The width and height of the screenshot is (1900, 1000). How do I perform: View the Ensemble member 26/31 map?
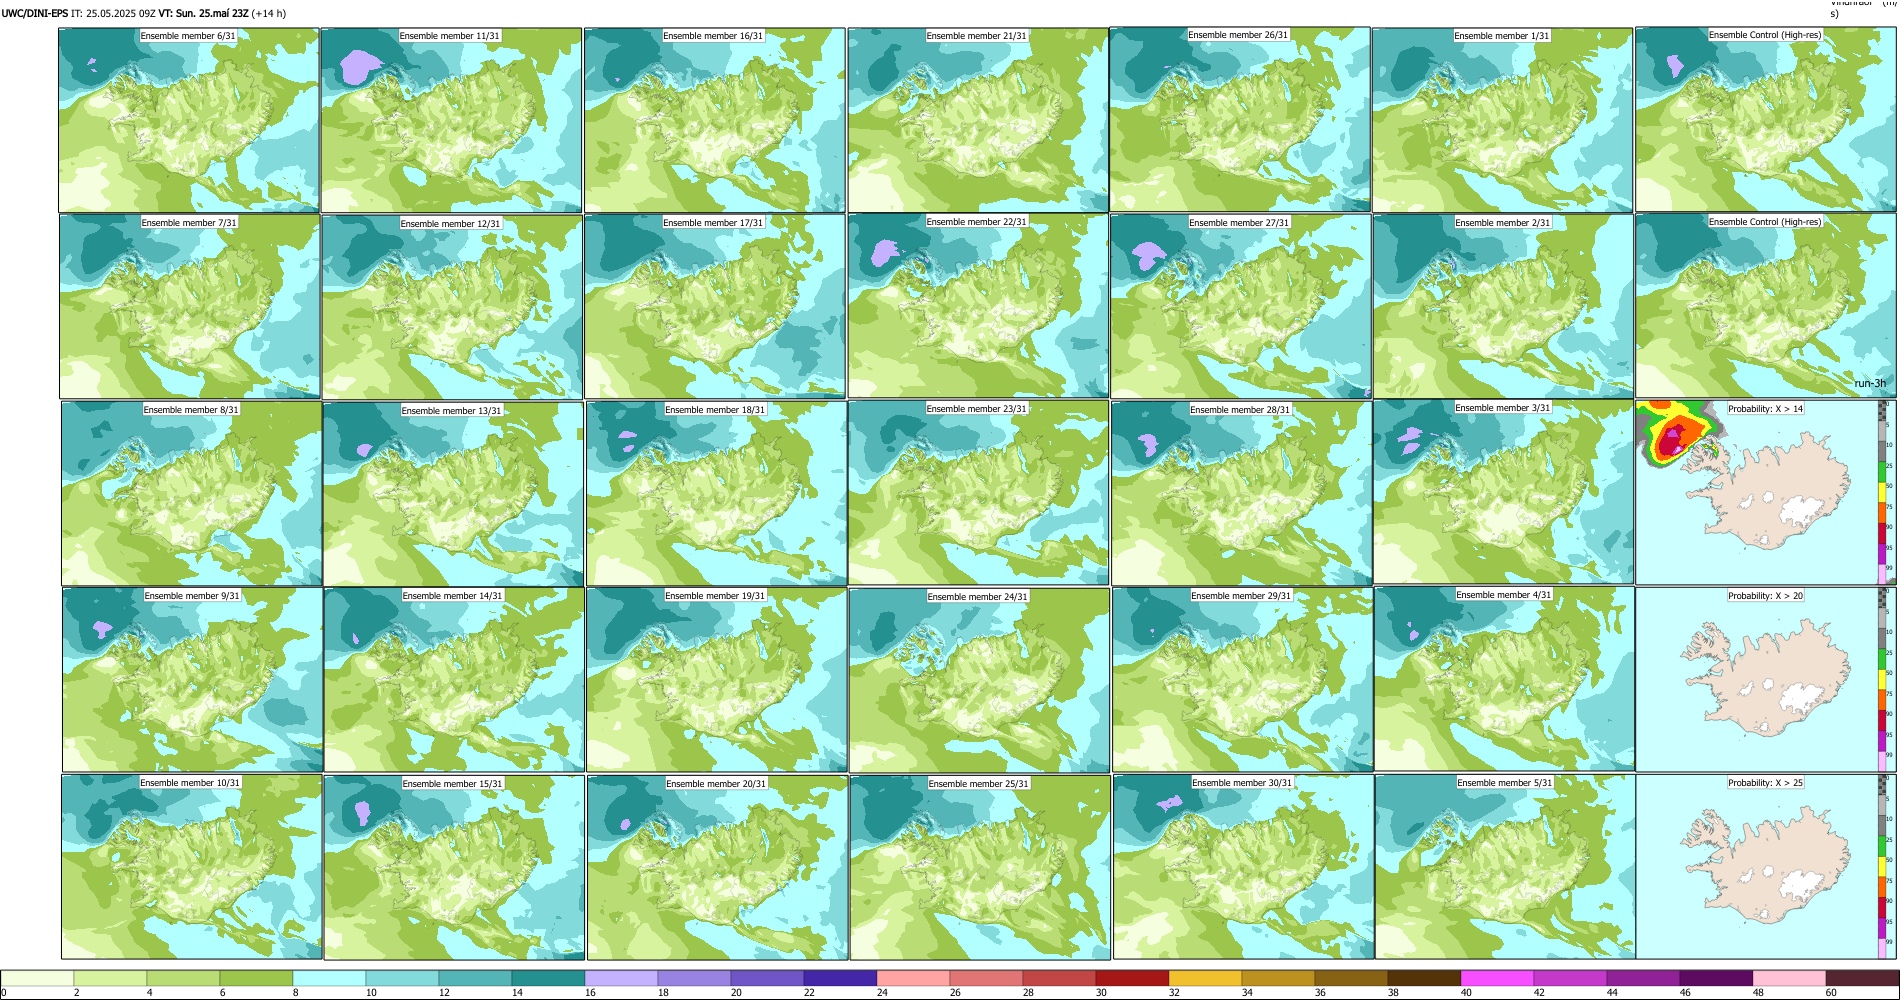tap(1240, 119)
